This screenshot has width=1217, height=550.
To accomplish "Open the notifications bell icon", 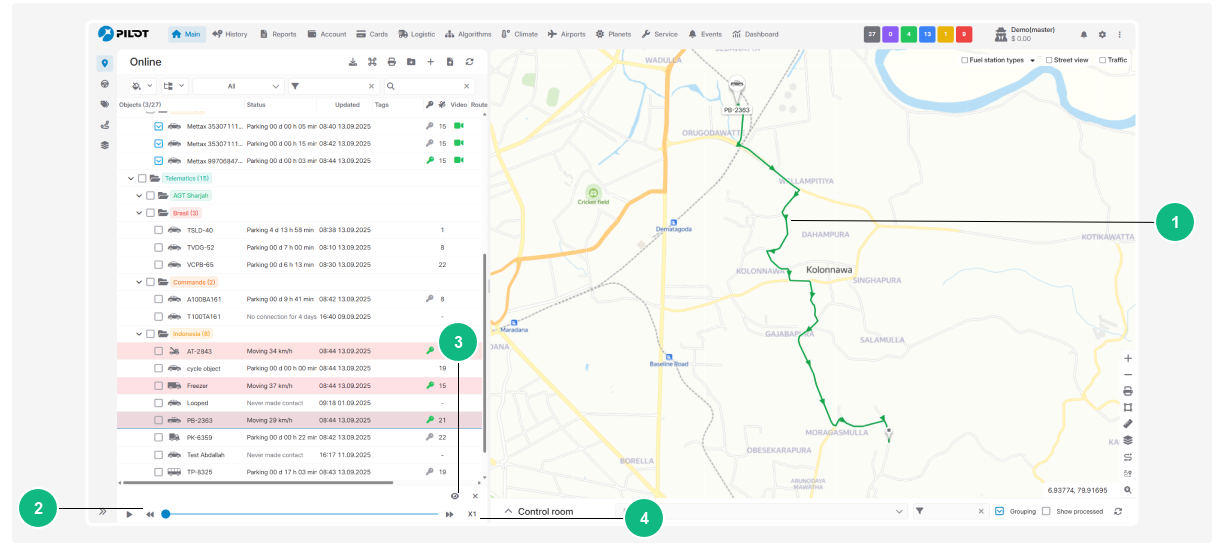I will pyautogui.click(x=1083, y=34).
